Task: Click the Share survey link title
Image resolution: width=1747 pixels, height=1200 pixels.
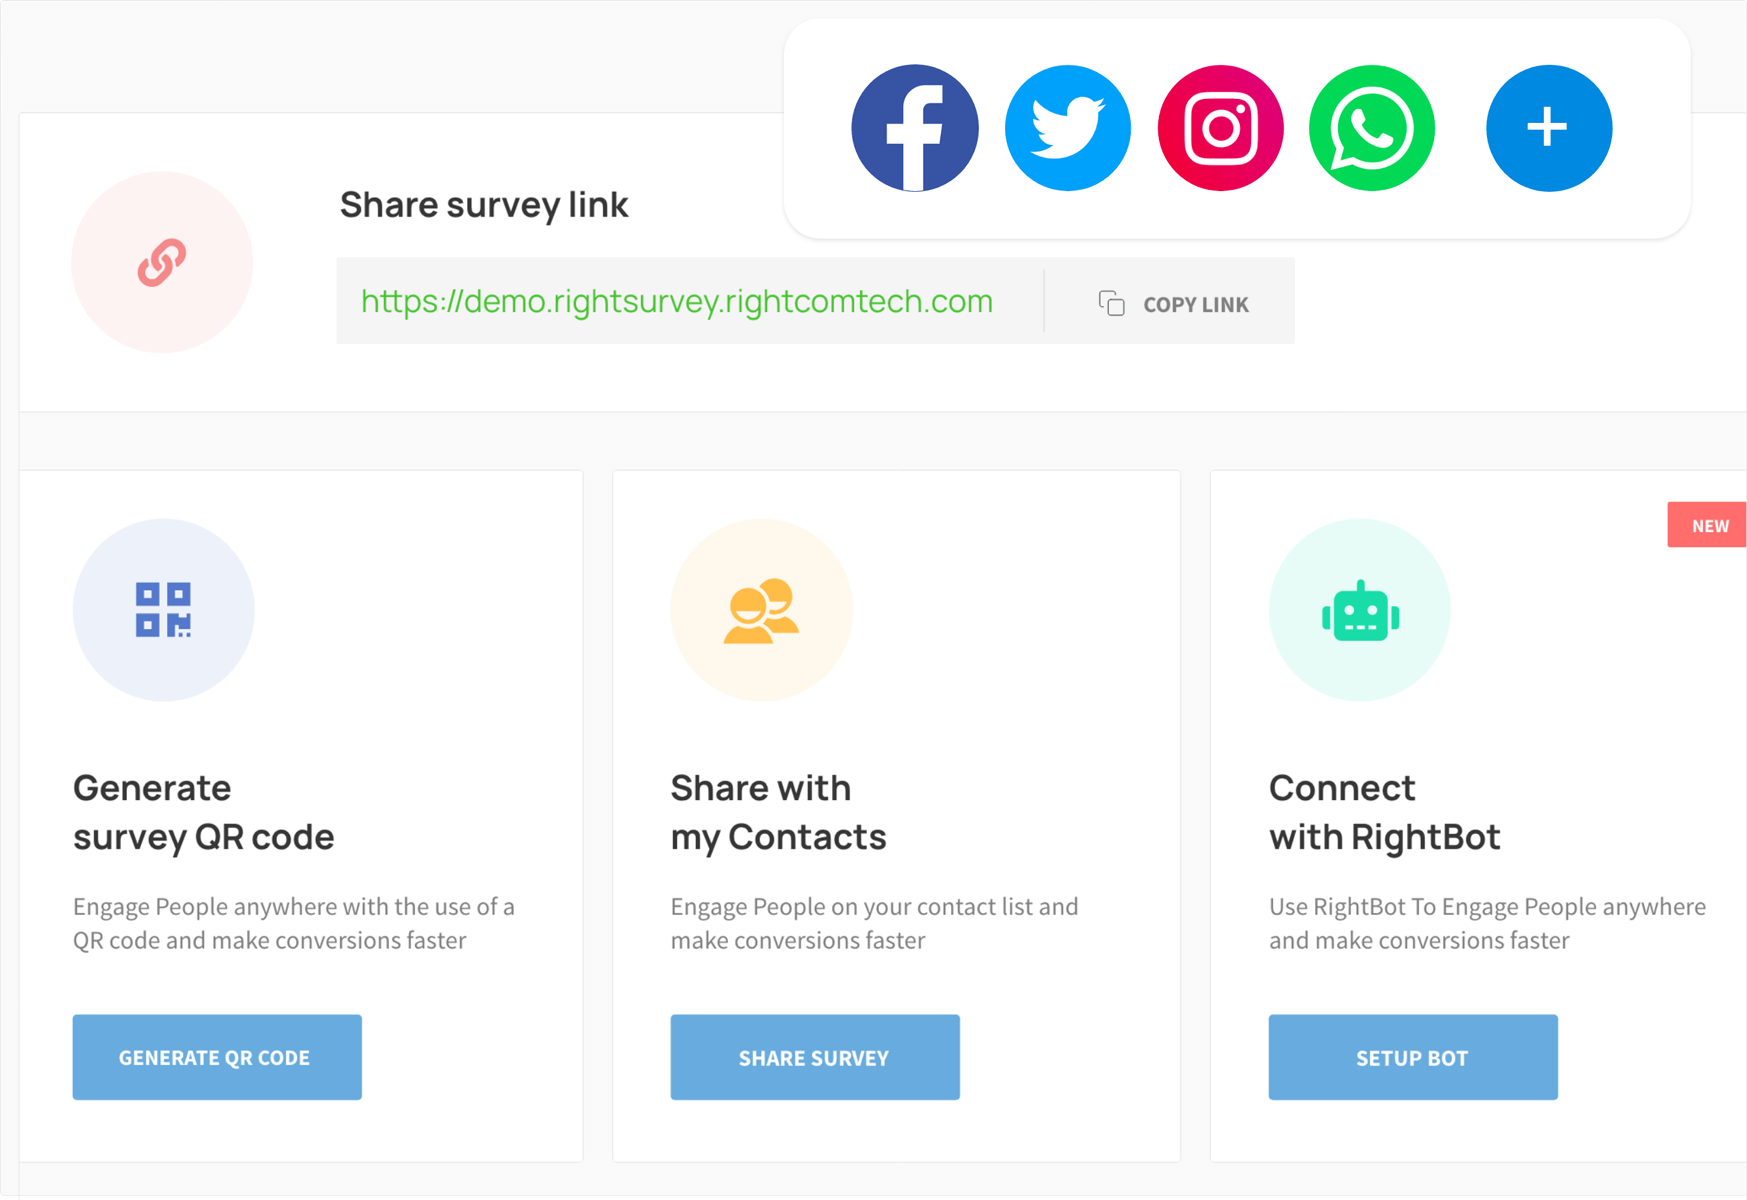Action: click(484, 205)
